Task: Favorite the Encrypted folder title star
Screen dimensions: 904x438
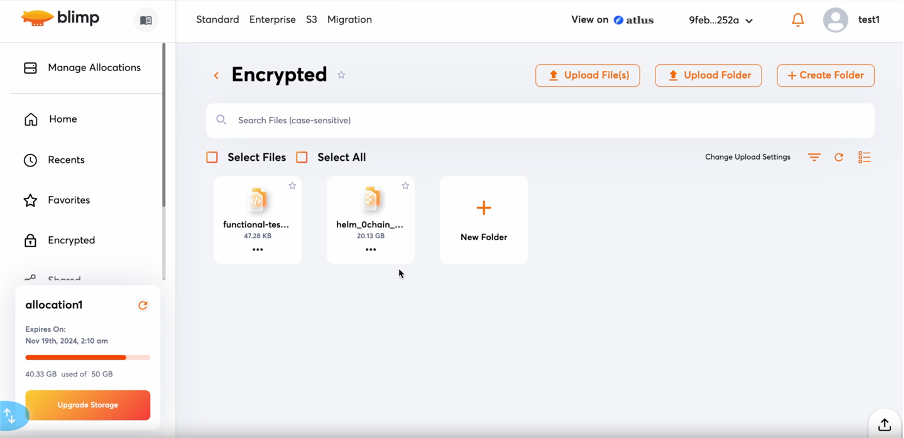Action: pyautogui.click(x=341, y=75)
